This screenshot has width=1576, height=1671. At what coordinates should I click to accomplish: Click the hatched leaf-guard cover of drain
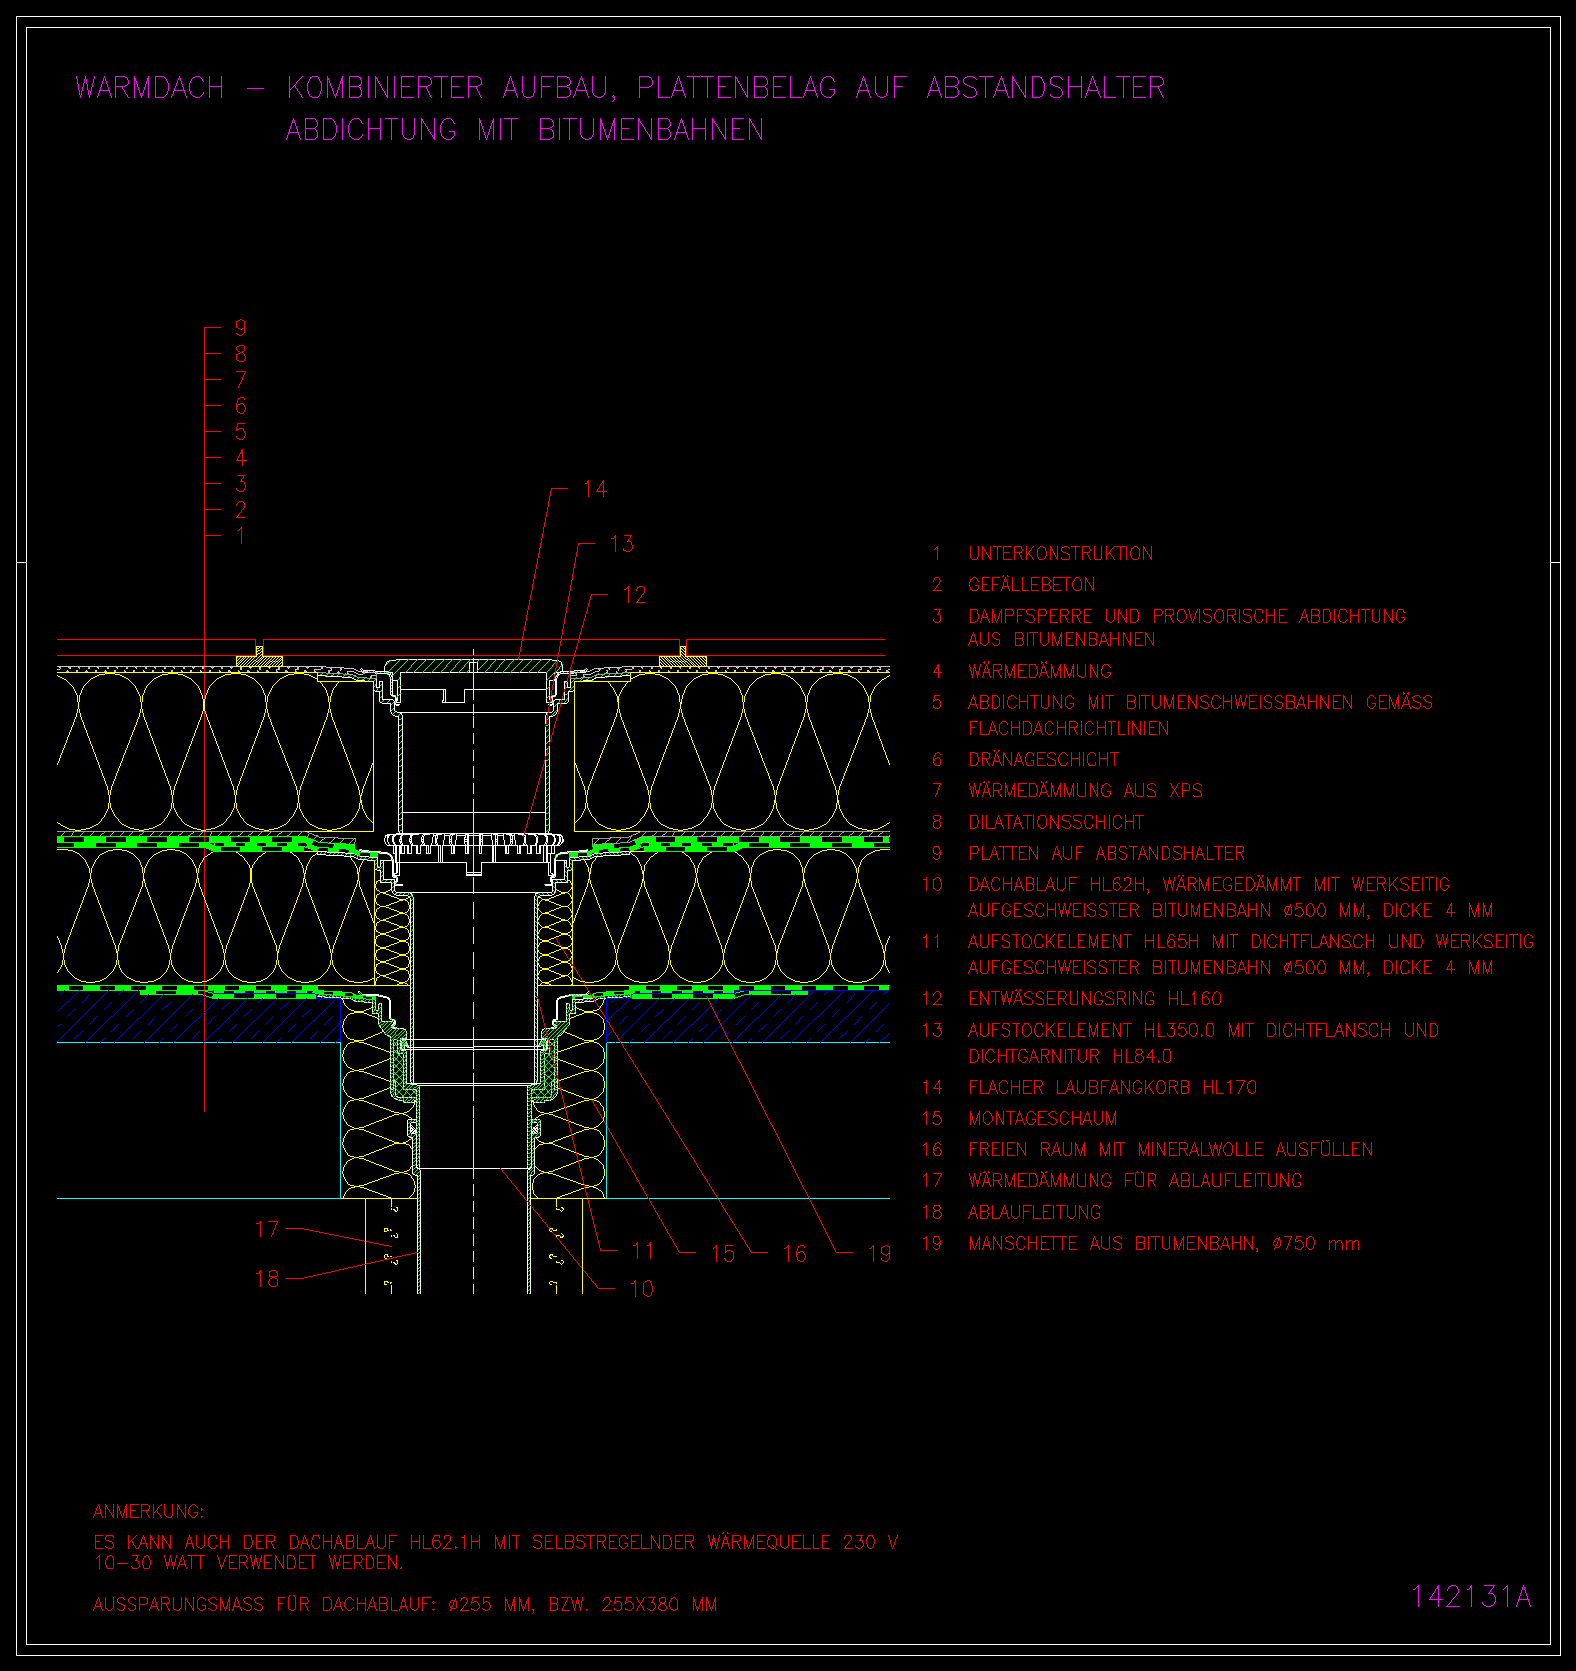[472, 666]
